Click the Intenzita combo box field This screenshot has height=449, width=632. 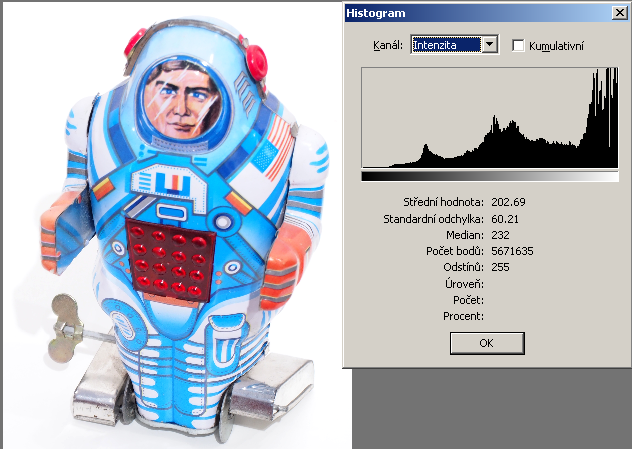point(446,45)
